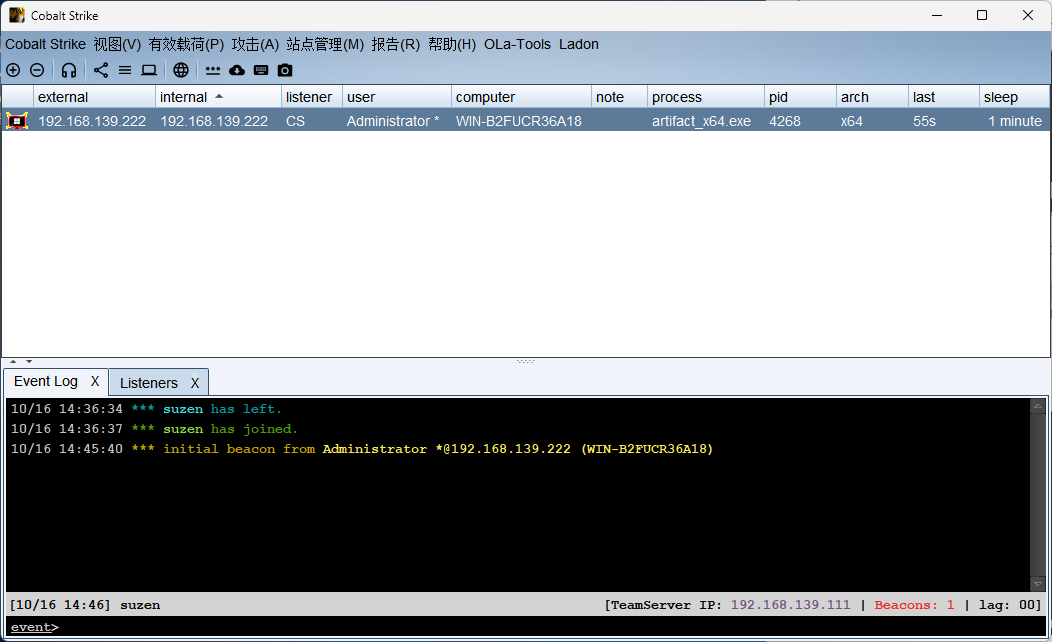
Task: Select the artifact_x64.exe process cell
Action: [x=706, y=121]
